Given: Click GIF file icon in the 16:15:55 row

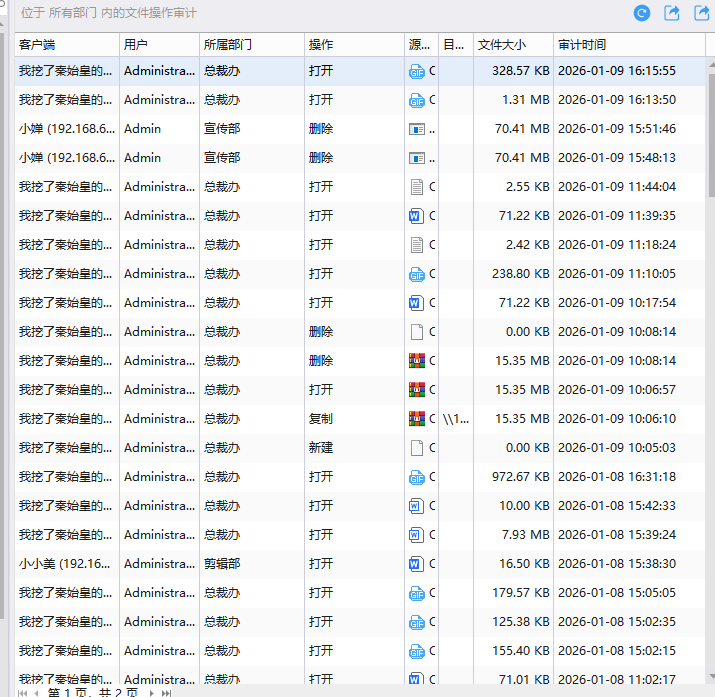Looking at the screenshot, I should pos(417,71).
